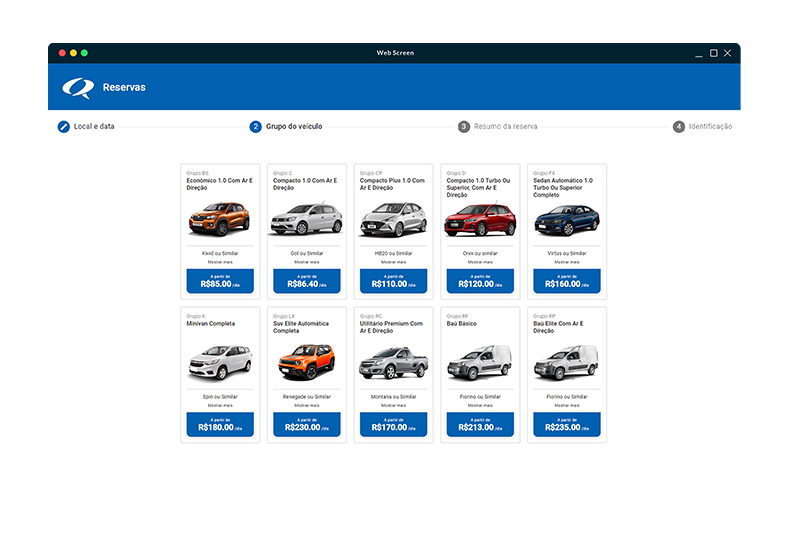Click 'Baú Básico' card title
Viewport: 800px width, 538px height.
[462, 324]
